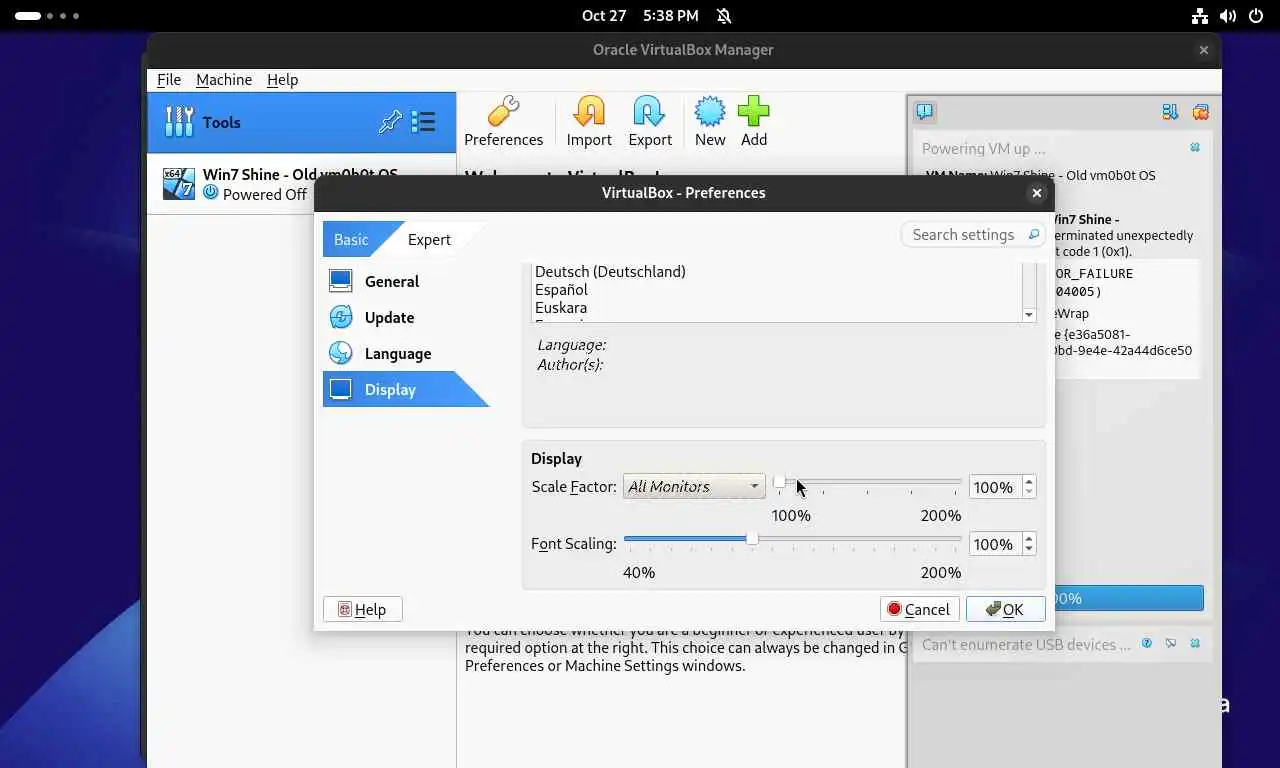The image size is (1280, 768).
Task: Click the Tools wrench icon in sidebar
Action: (179, 122)
